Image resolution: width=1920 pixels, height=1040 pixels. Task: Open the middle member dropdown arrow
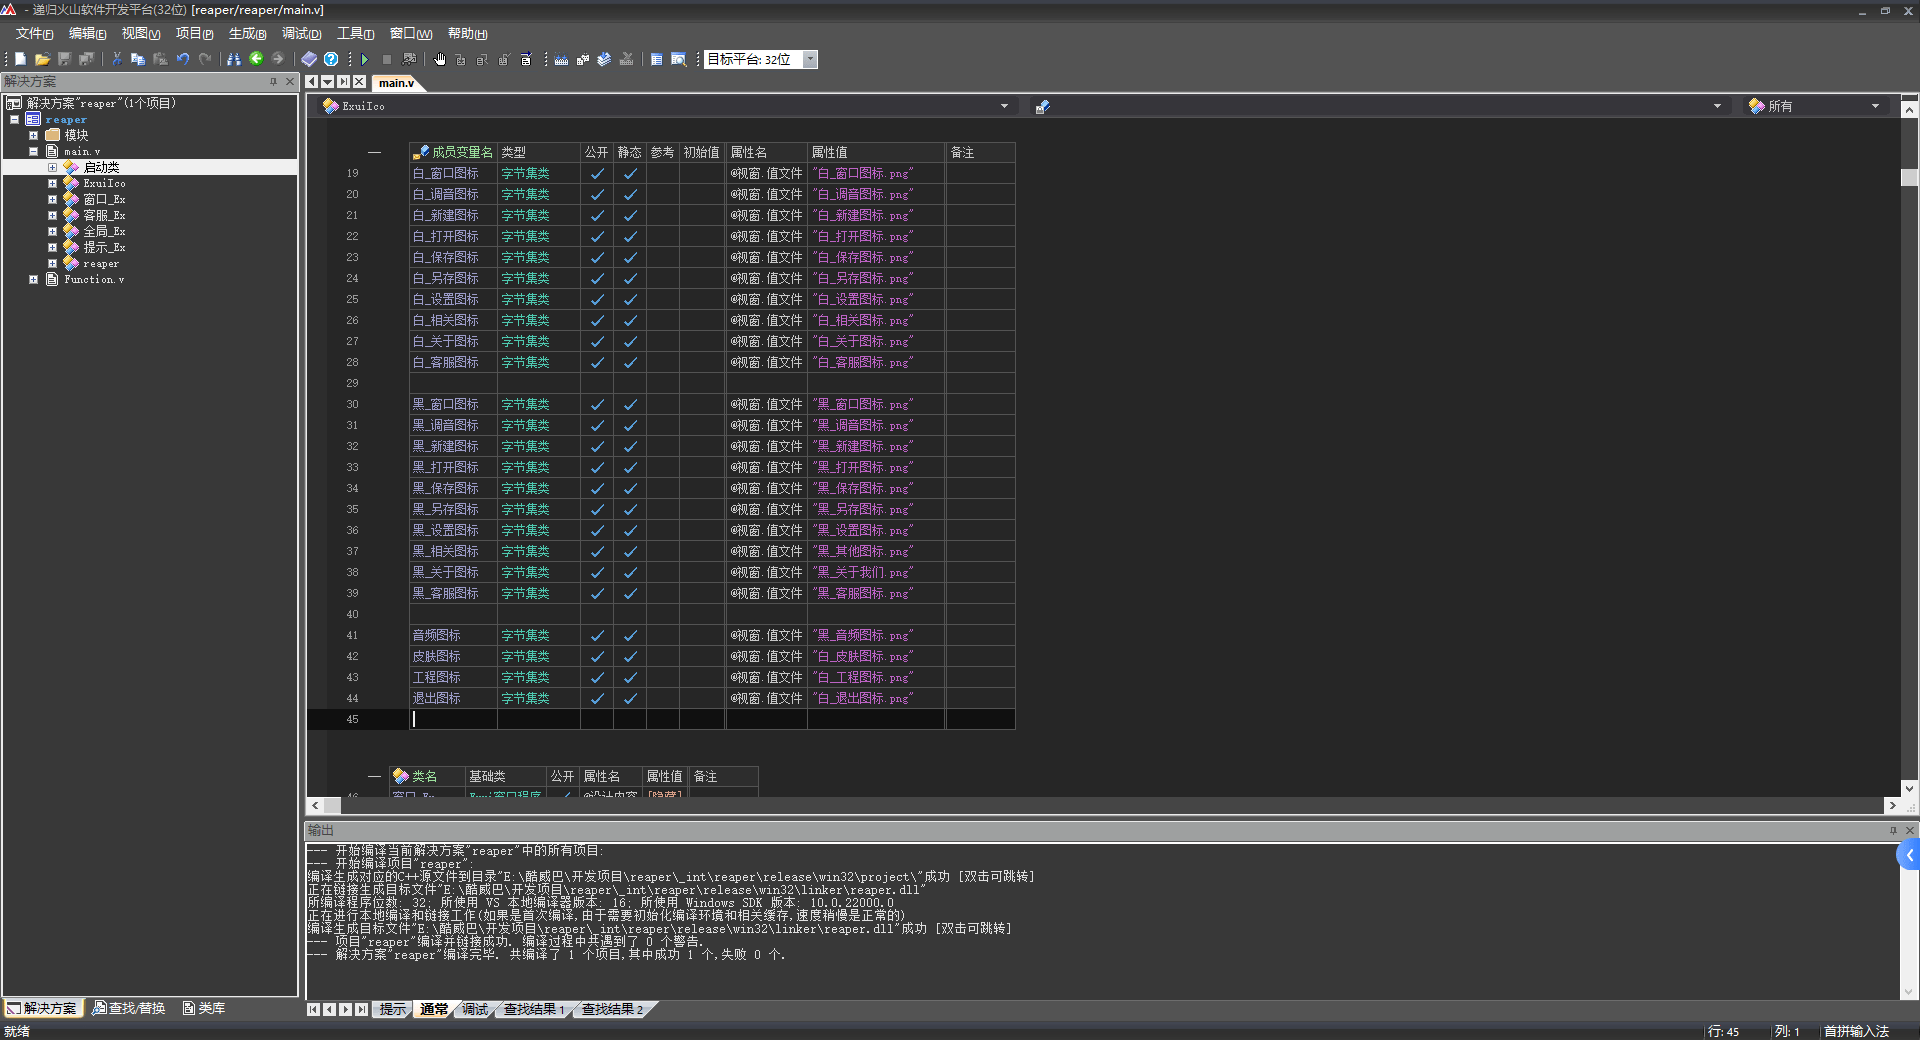[1717, 106]
